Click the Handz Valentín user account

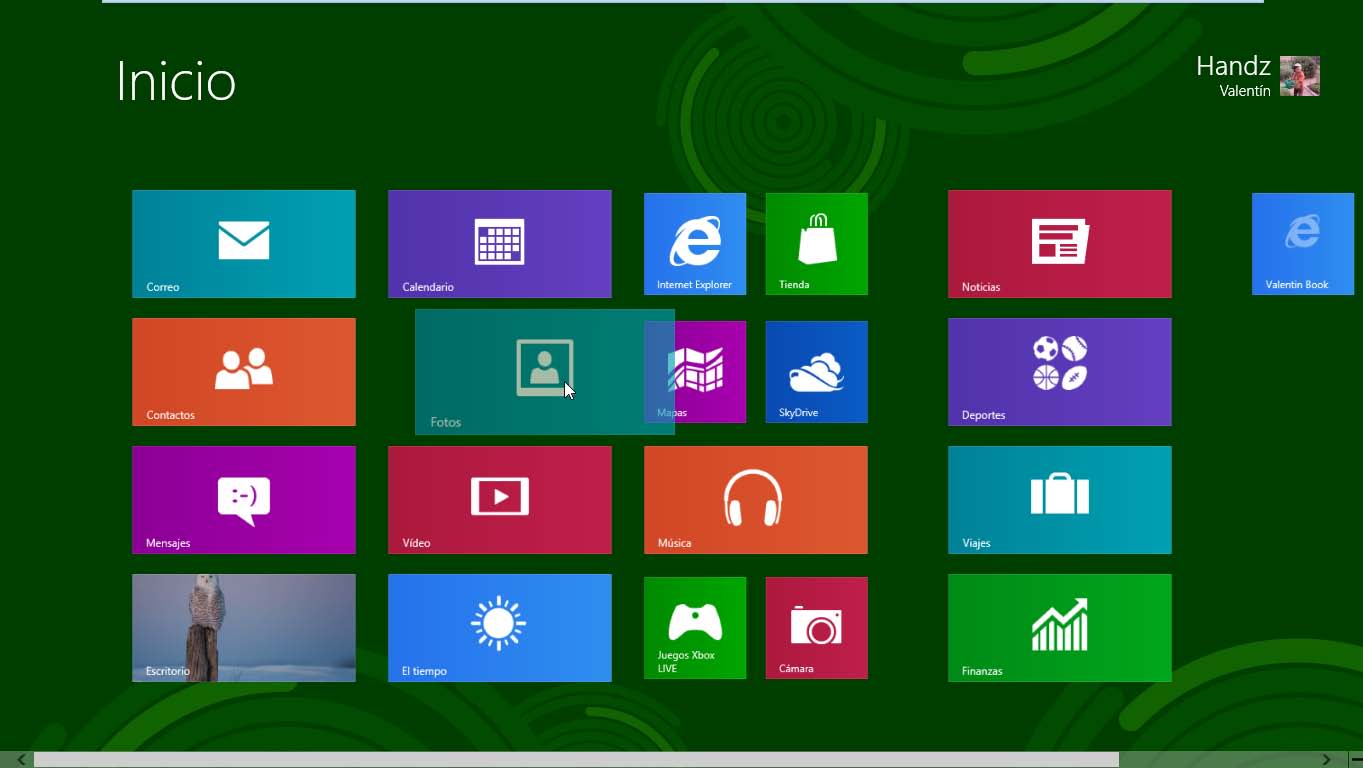1257,76
